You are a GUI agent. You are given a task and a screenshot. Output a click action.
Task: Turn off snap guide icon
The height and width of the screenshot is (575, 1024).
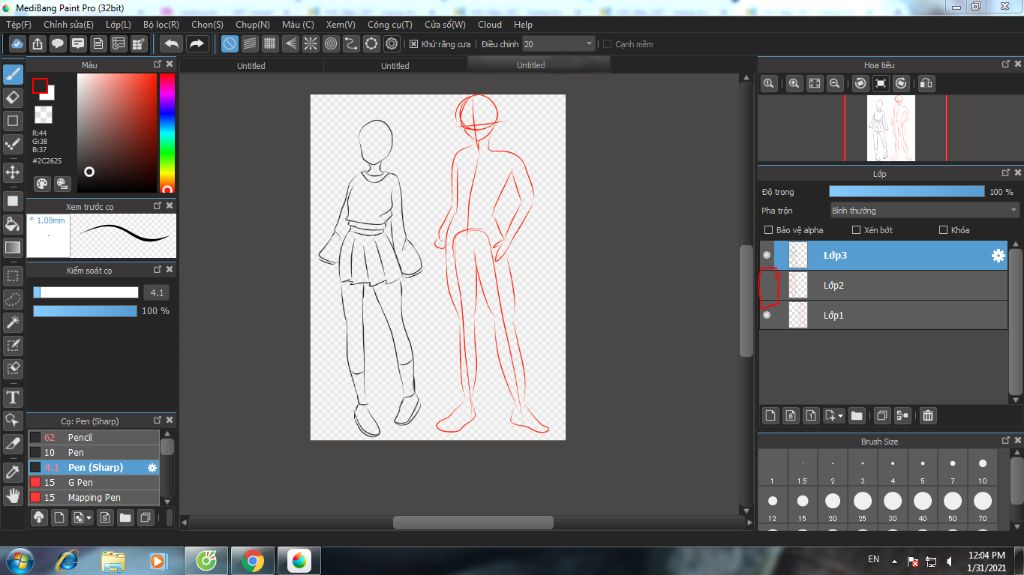click(x=229, y=44)
